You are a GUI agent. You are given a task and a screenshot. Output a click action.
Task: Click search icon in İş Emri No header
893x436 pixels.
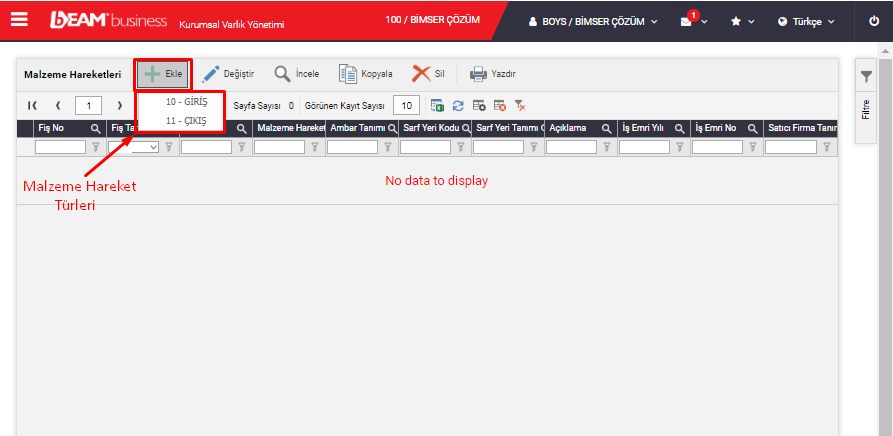click(752, 129)
